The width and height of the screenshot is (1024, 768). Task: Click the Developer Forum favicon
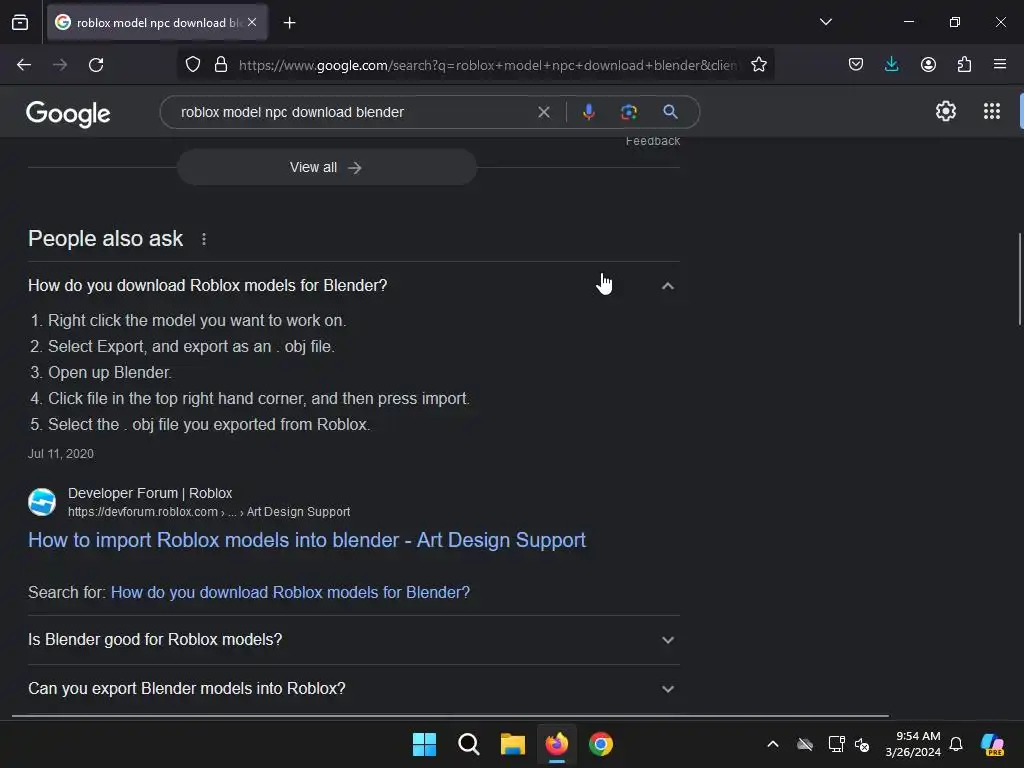42,502
